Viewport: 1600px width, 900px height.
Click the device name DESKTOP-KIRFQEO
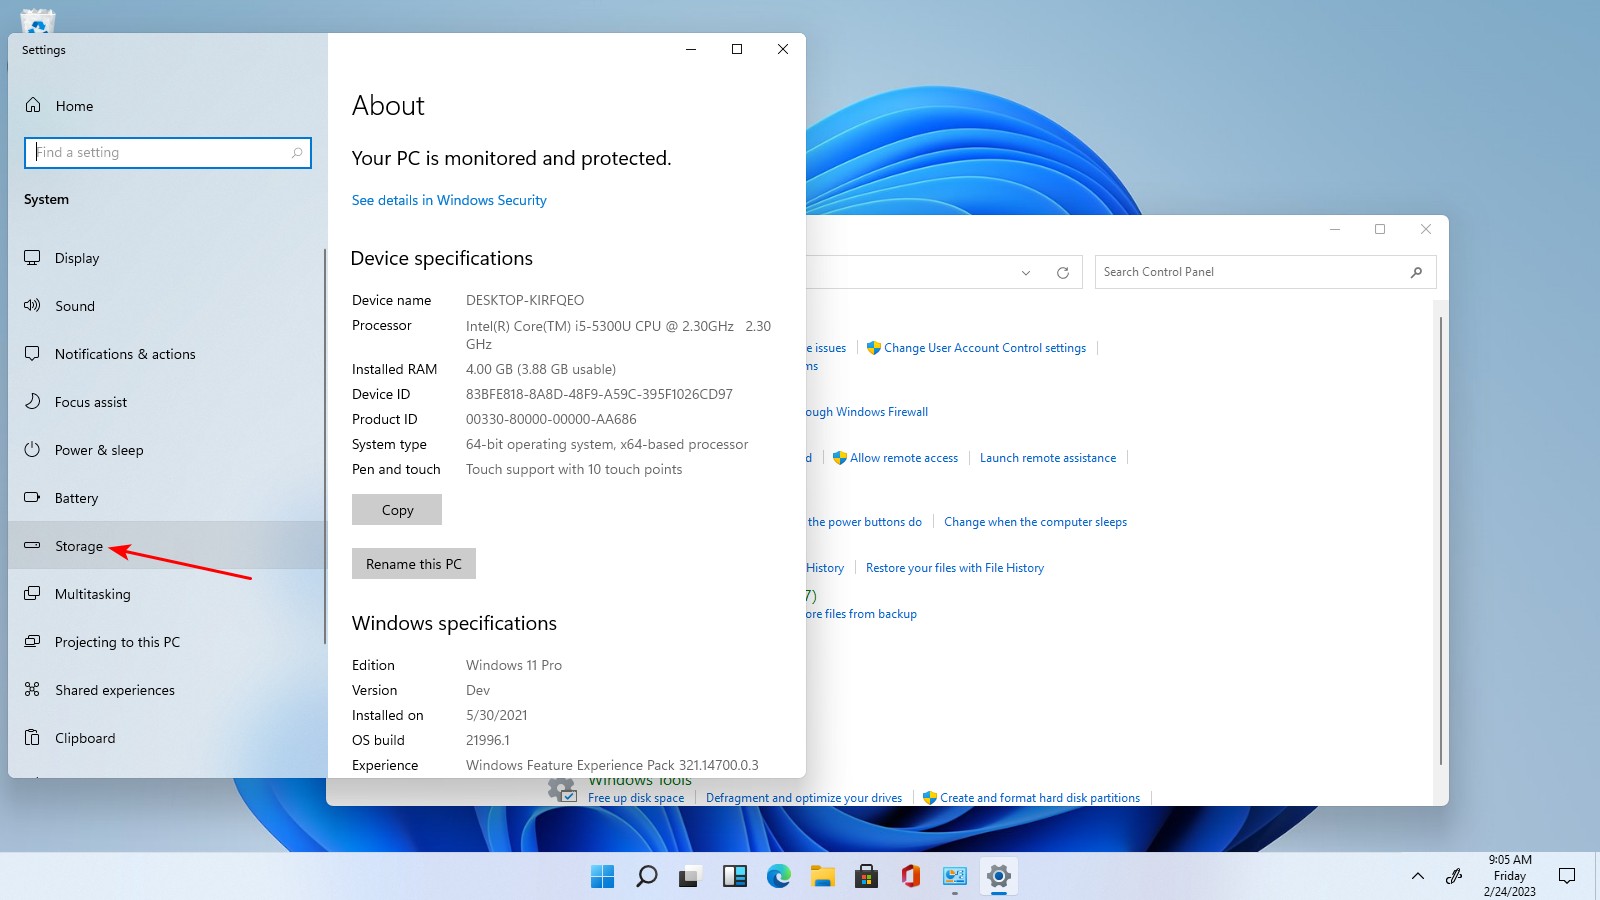(x=525, y=300)
